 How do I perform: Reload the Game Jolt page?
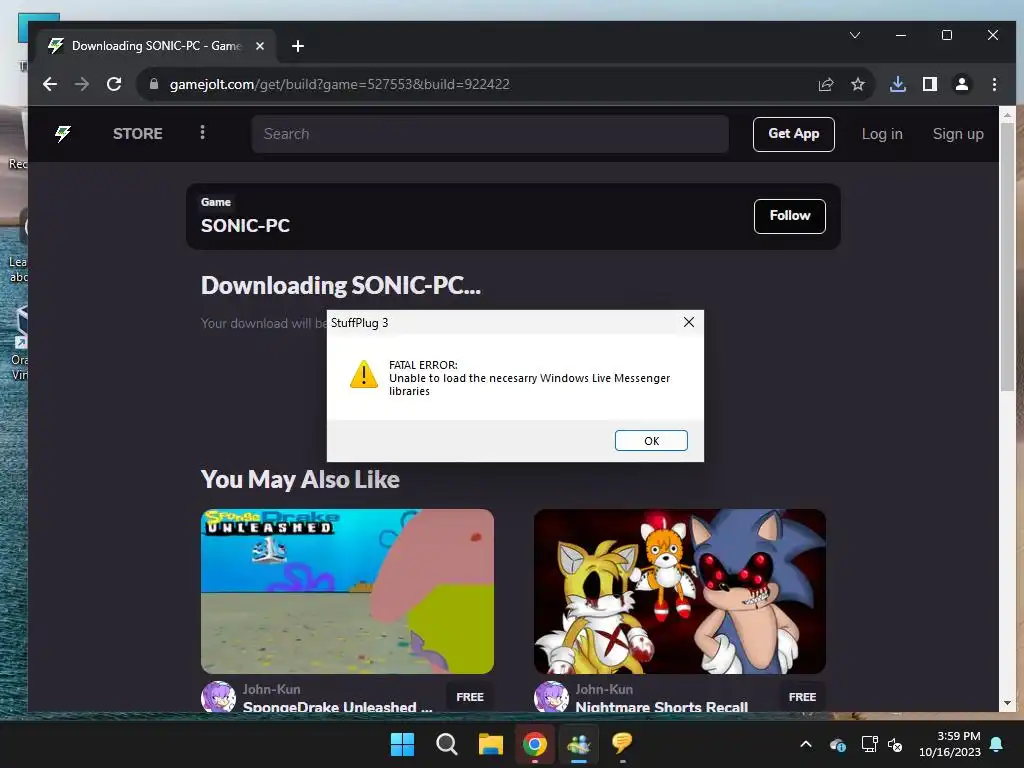(114, 84)
